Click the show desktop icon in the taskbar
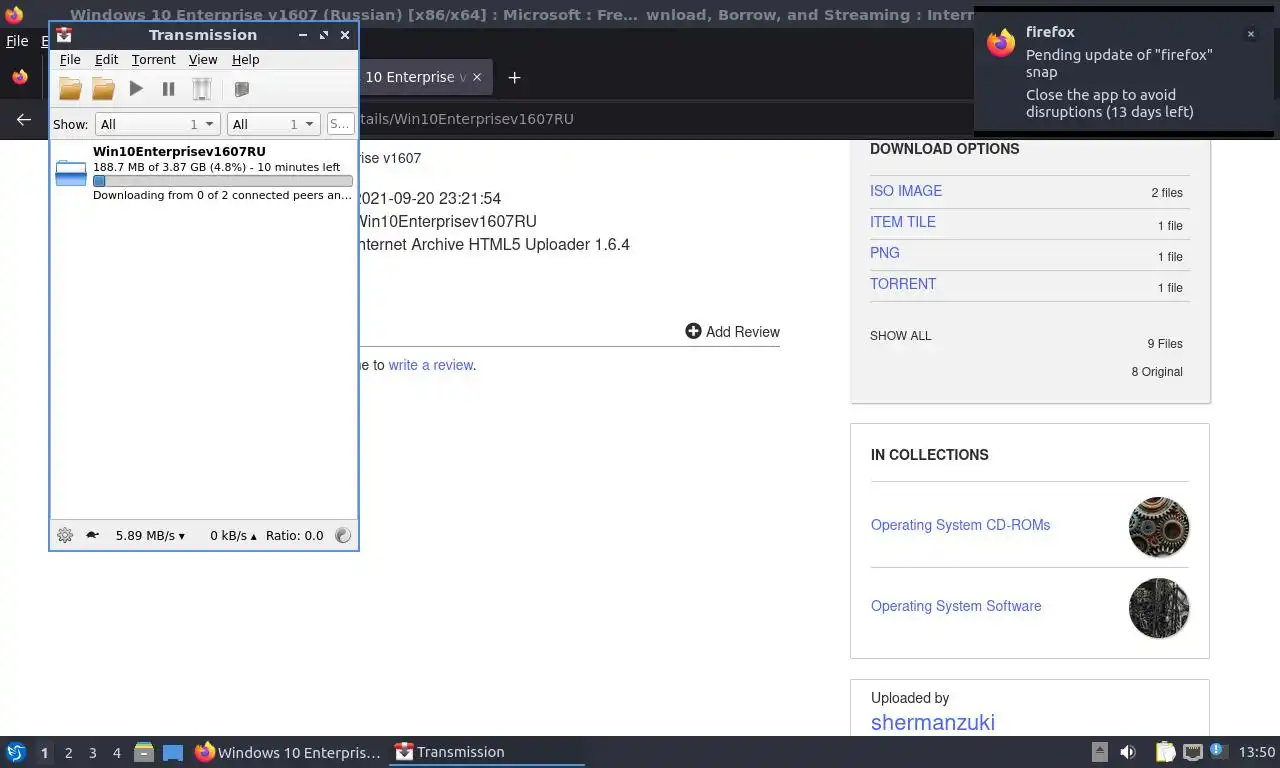This screenshot has height=768, width=1280. point(172,753)
